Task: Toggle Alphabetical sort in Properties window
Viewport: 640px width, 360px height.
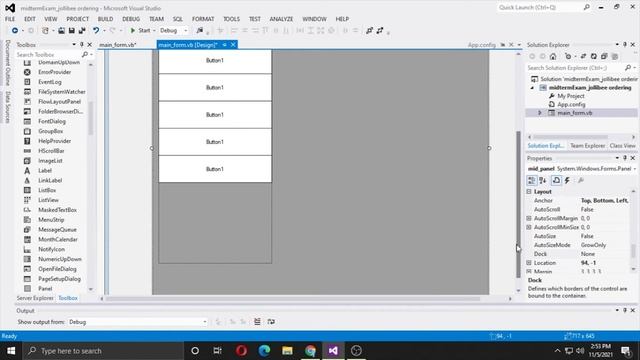Action: [542, 180]
